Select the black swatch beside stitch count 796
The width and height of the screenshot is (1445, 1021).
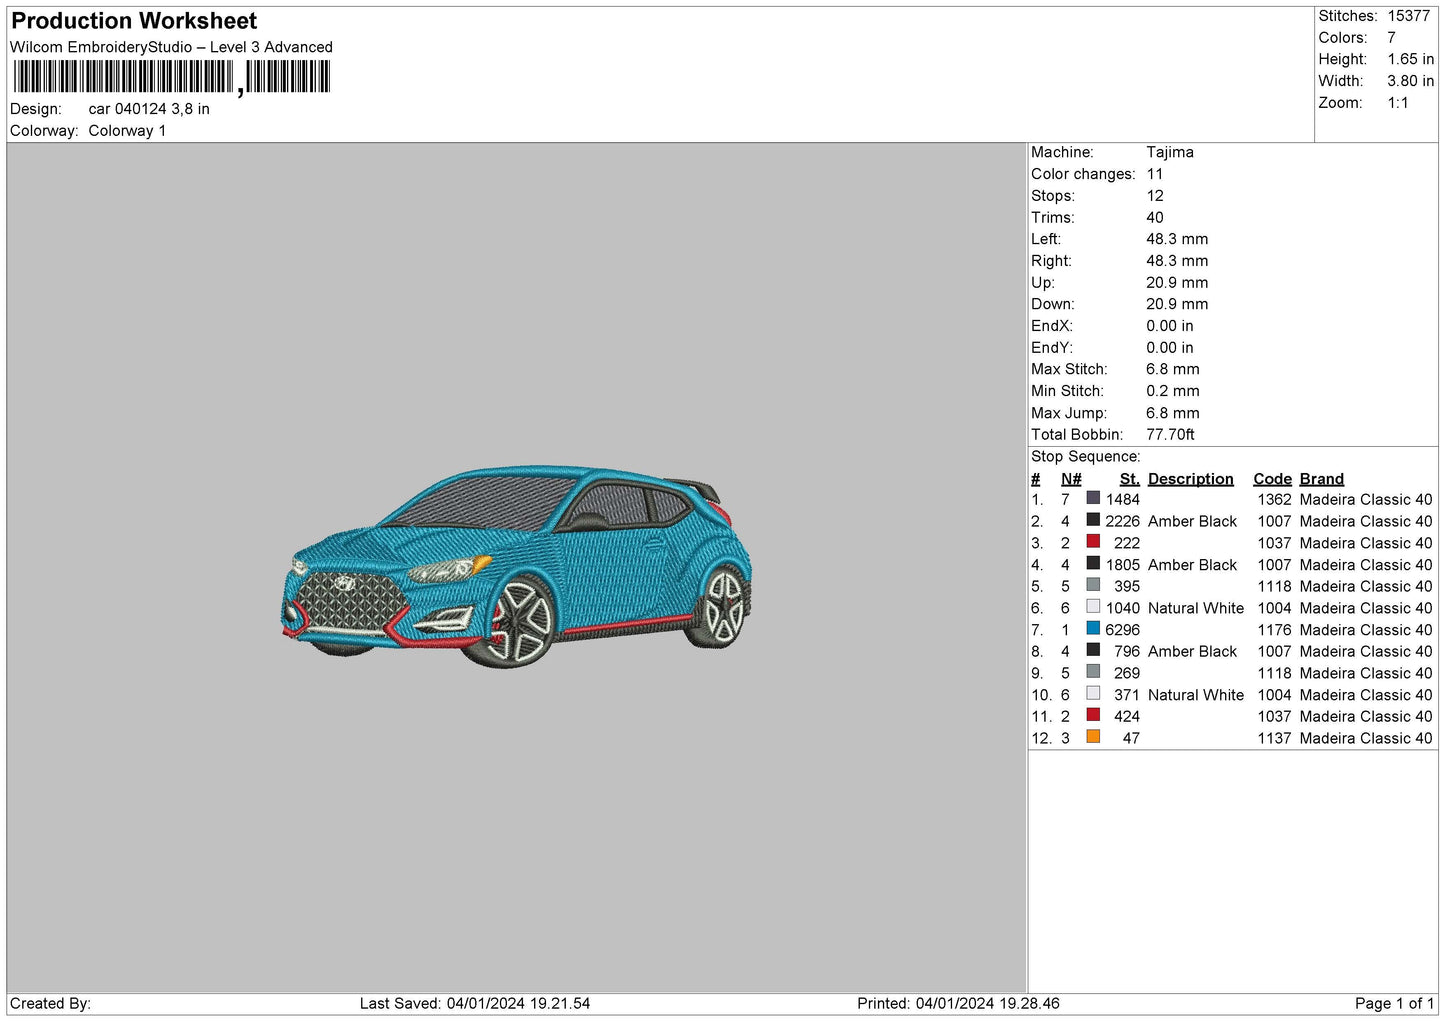pos(1093,650)
